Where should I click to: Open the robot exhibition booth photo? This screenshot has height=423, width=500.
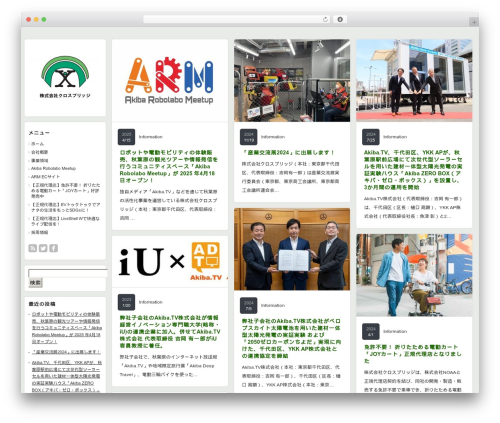(292, 80)
